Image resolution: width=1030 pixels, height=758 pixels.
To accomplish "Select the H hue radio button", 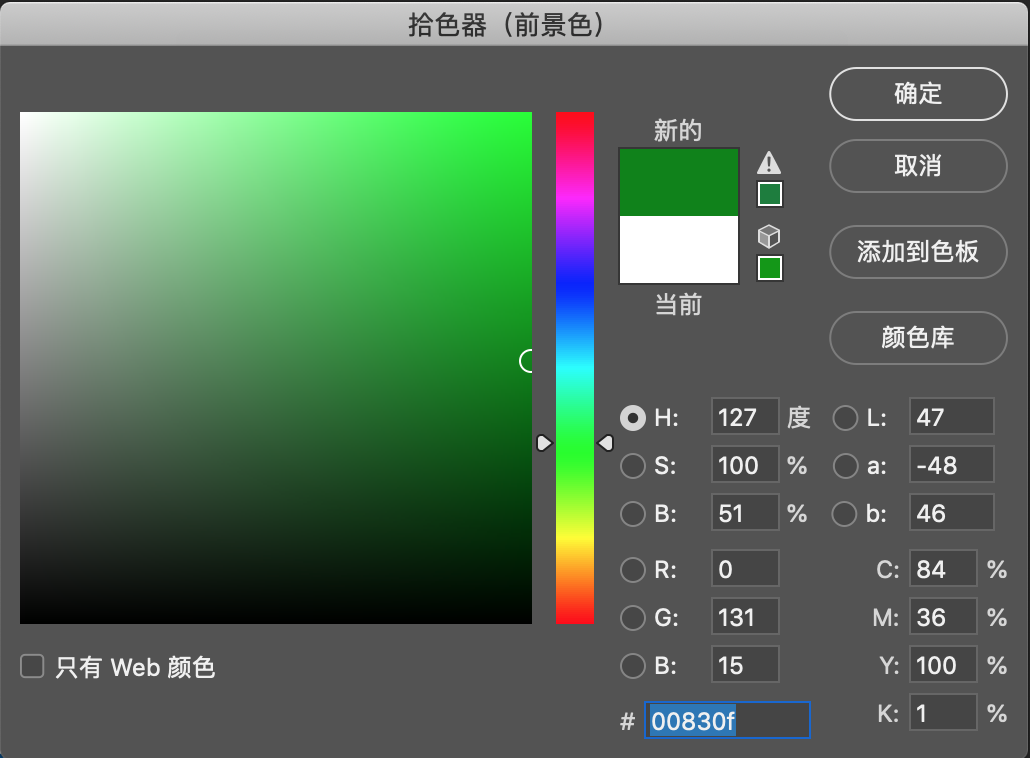I will 633,418.
